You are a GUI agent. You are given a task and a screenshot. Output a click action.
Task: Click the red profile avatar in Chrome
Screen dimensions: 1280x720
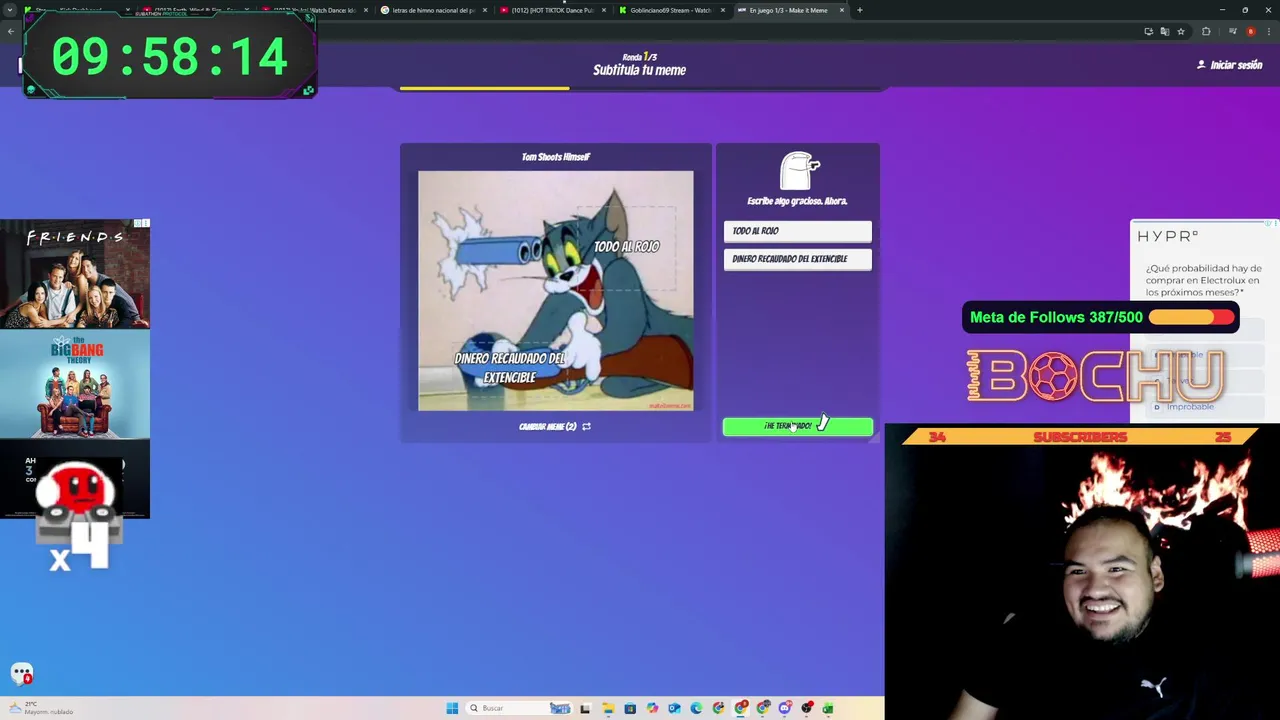pyautogui.click(x=1250, y=31)
